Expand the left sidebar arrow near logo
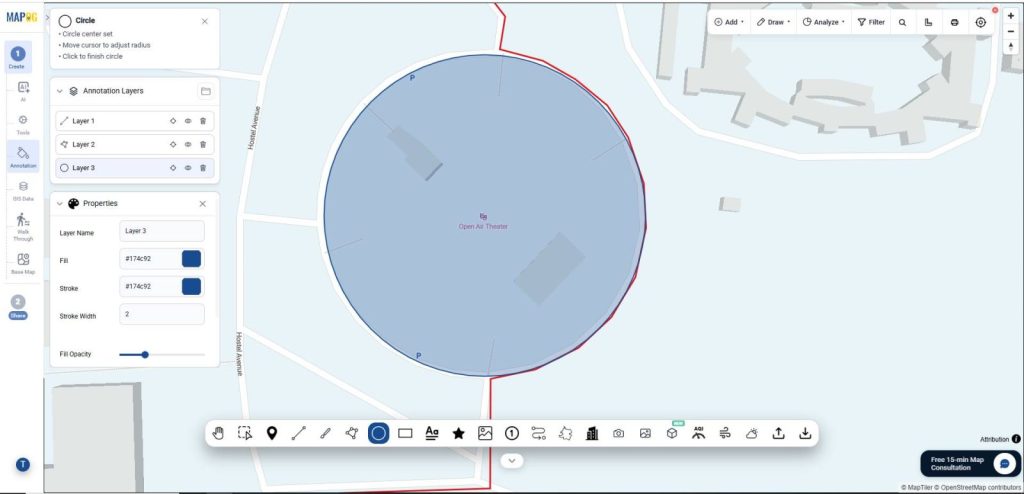The width and height of the screenshot is (1024, 494). [x=47, y=18]
